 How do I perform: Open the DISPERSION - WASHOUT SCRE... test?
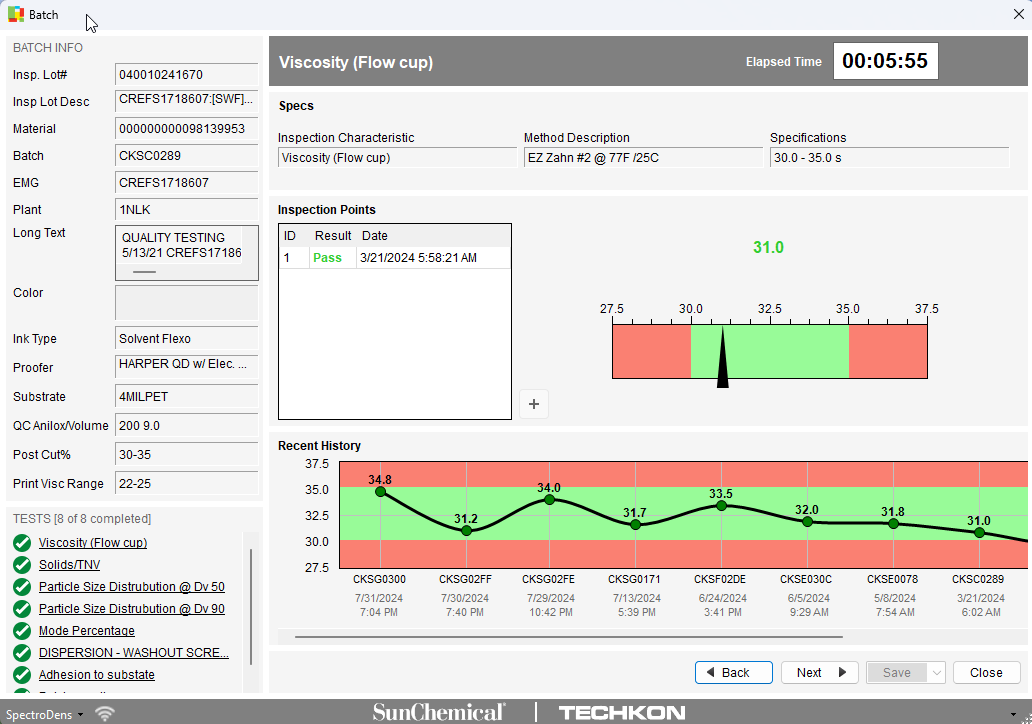[x=133, y=653]
